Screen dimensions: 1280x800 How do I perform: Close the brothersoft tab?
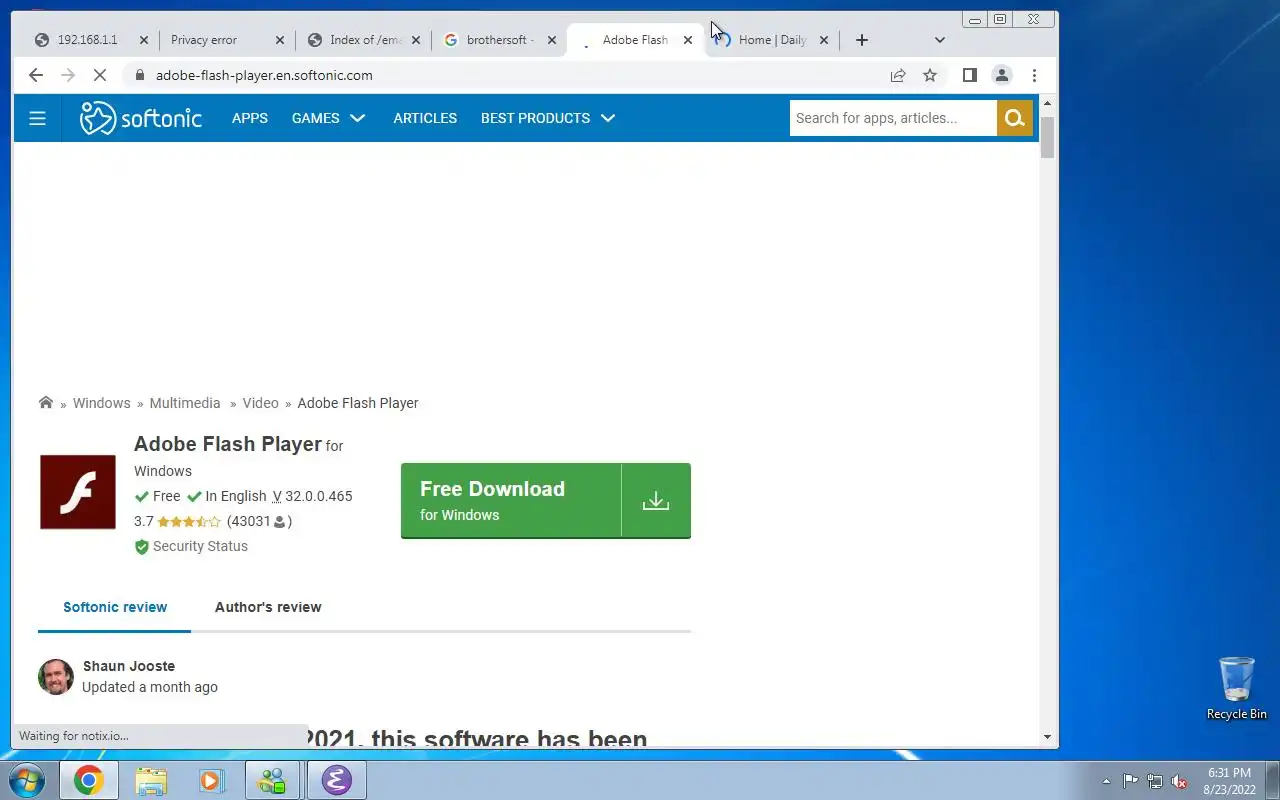click(x=552, y=40)
